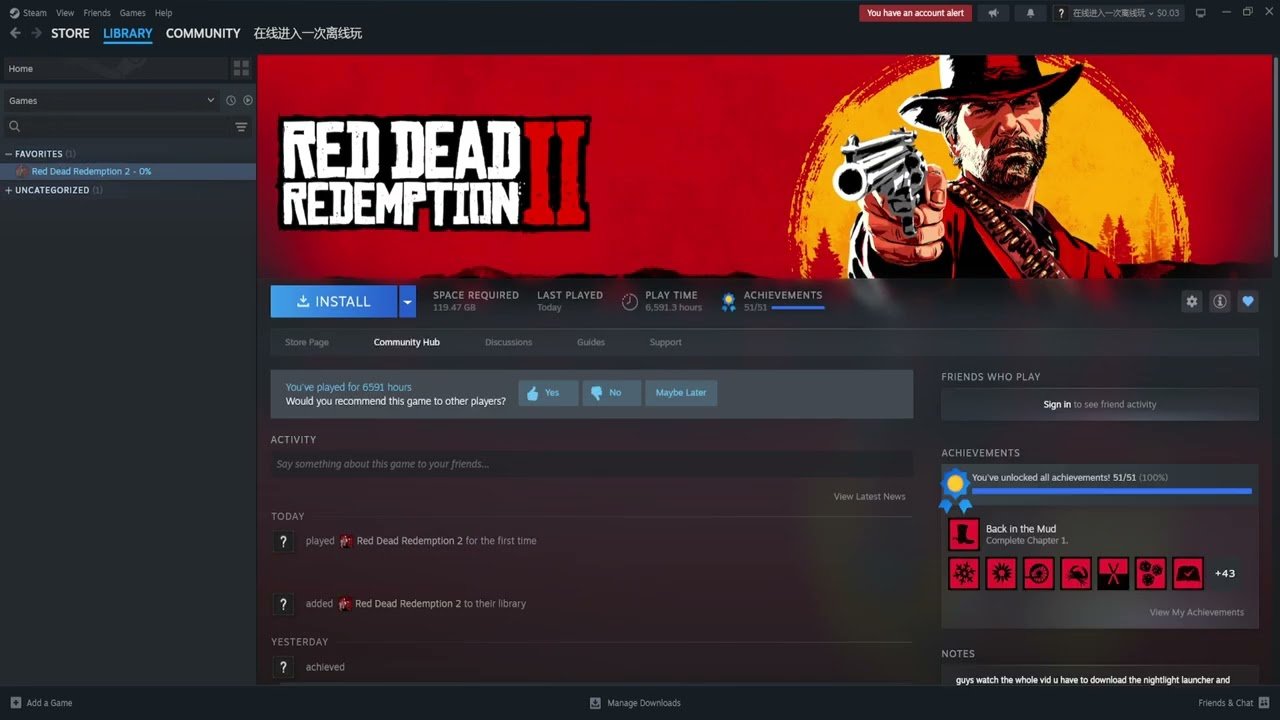This screenshot has height=720, width=1280.
Task: Click the account alert red button
Action: pyautogui.click(x=915, y=13)
